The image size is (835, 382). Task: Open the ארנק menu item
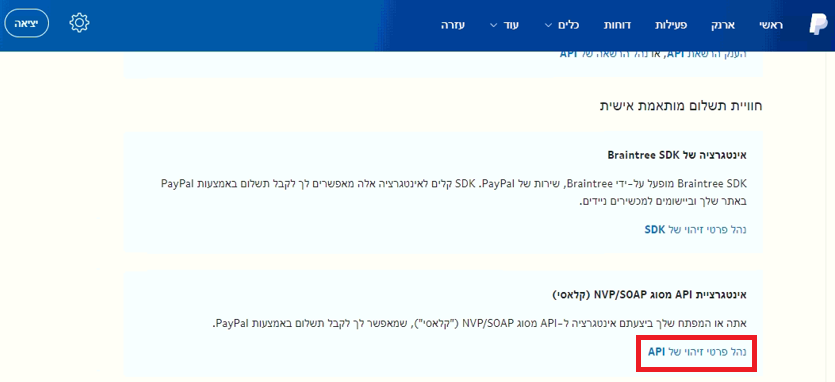click(x=724, y=25)
